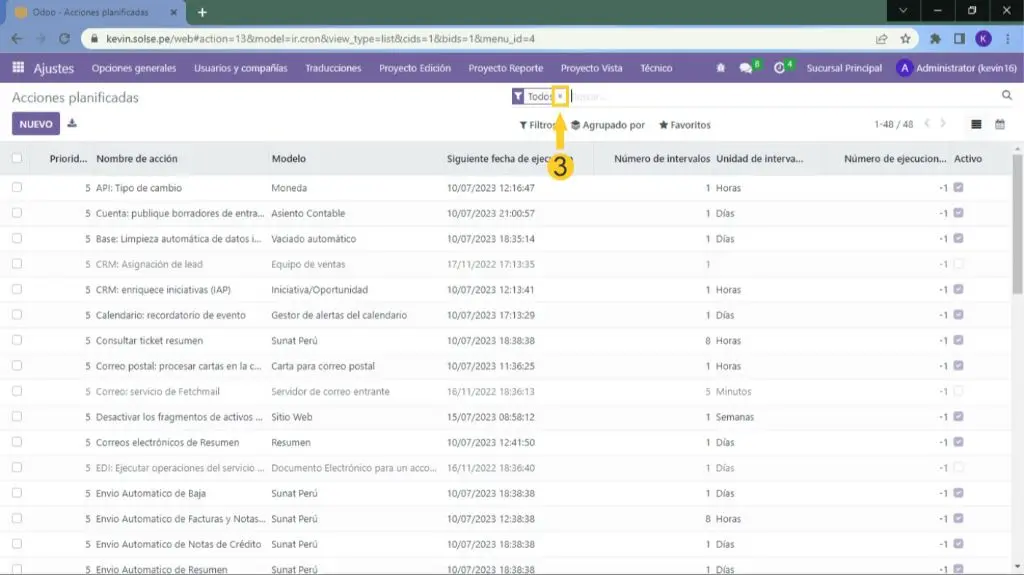Image resolution: width=1024 pixels, height=575 pixels.
Task: Open the activities clock icon
Action: [780, 68]
